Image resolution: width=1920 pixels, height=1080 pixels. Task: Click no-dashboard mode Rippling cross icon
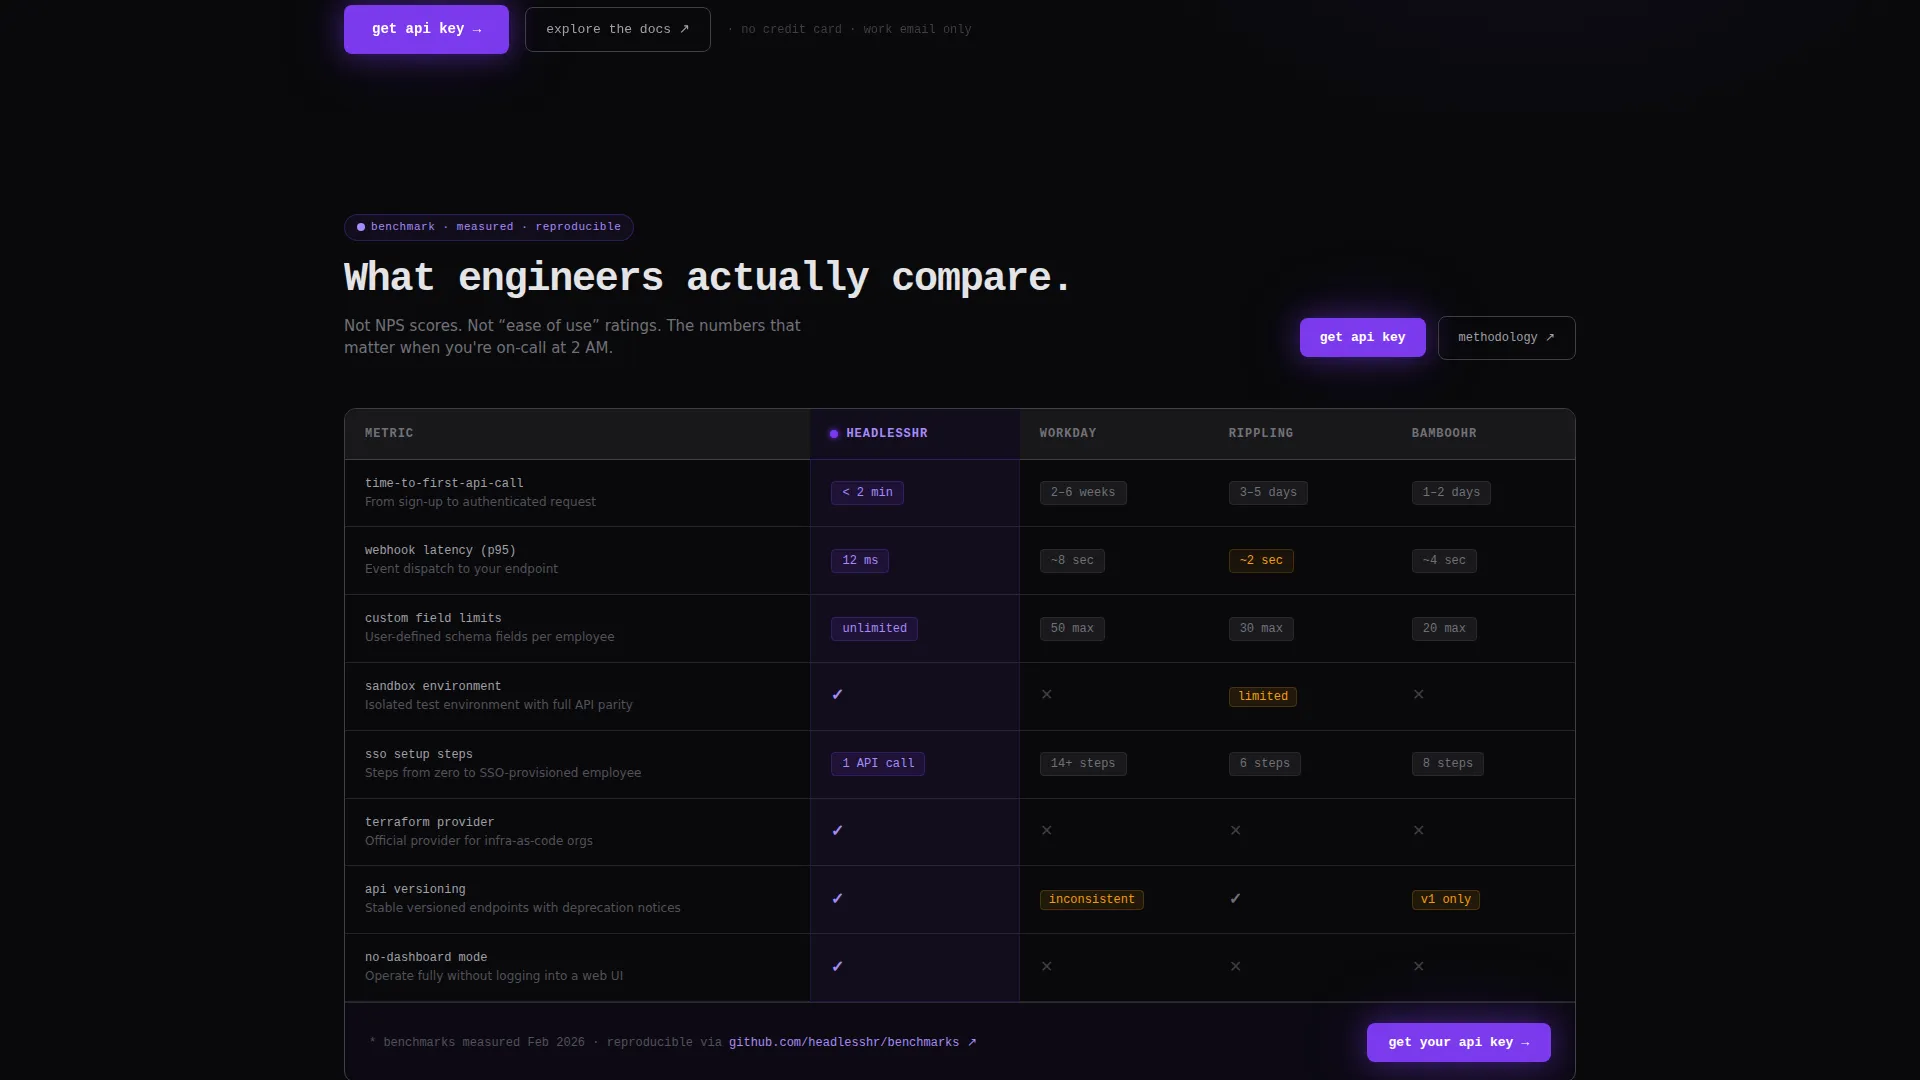tap(1235, 967)
